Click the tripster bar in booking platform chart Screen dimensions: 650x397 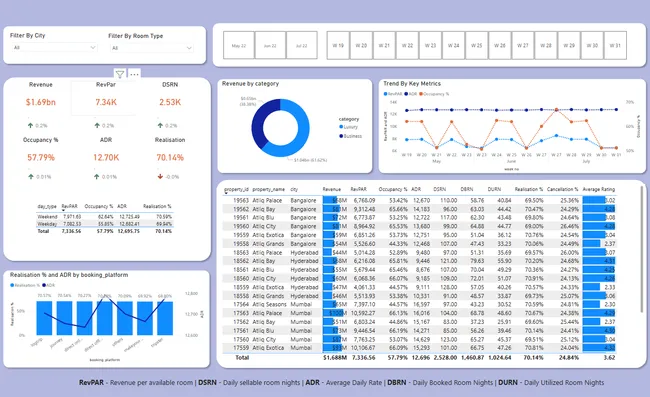point(165,318)
